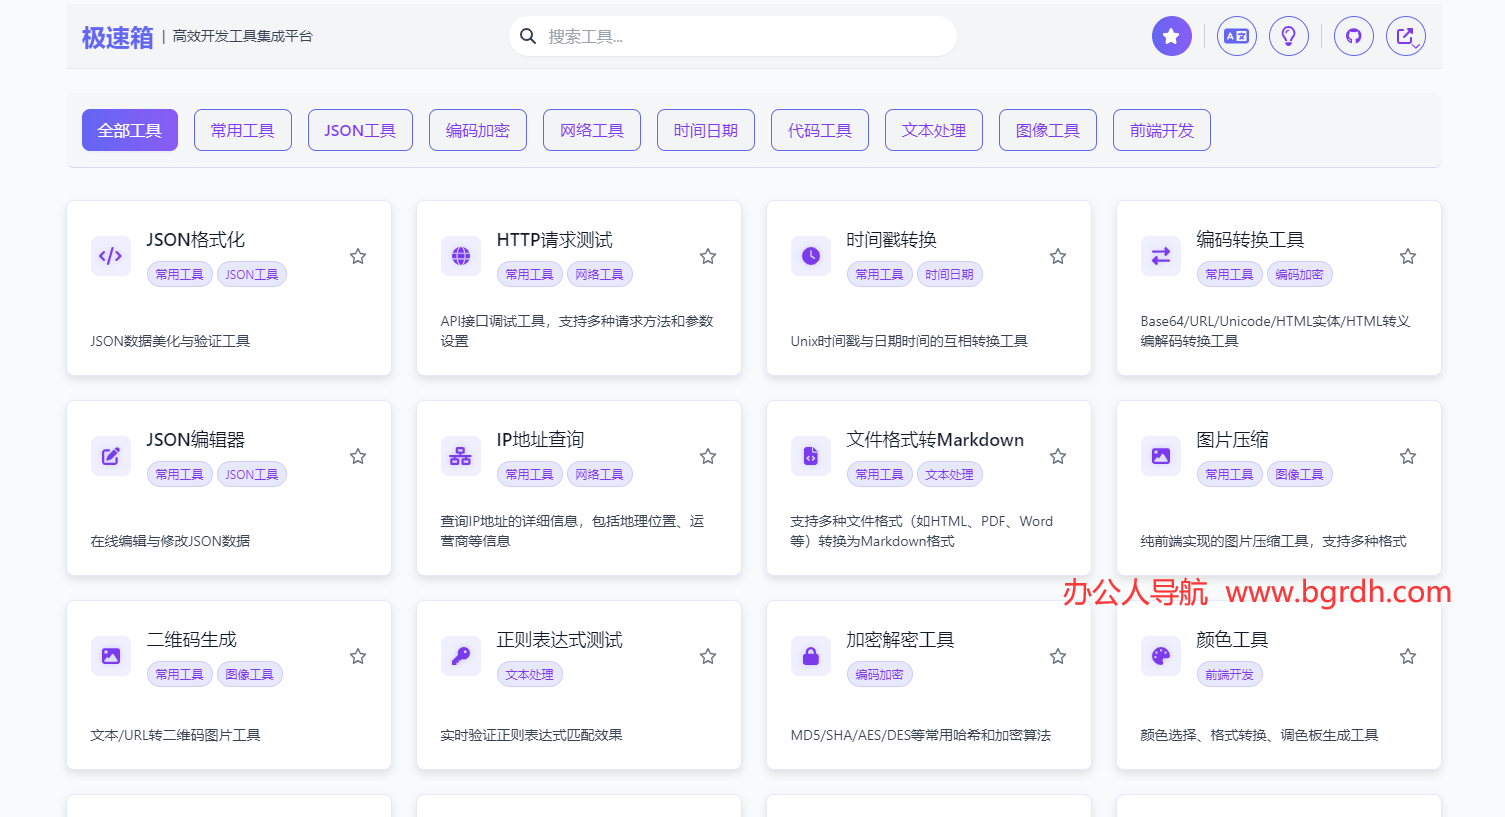
Task: Toggle favorite star on 图片压缩 card
Action: click(x=1407, y=457)
